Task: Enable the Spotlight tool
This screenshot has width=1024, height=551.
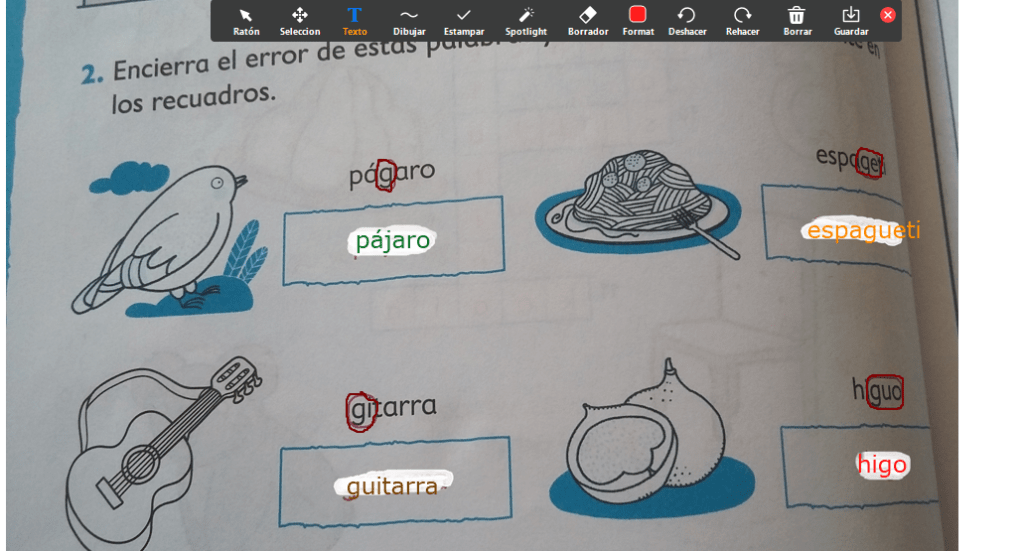Action: click(526, 21)
